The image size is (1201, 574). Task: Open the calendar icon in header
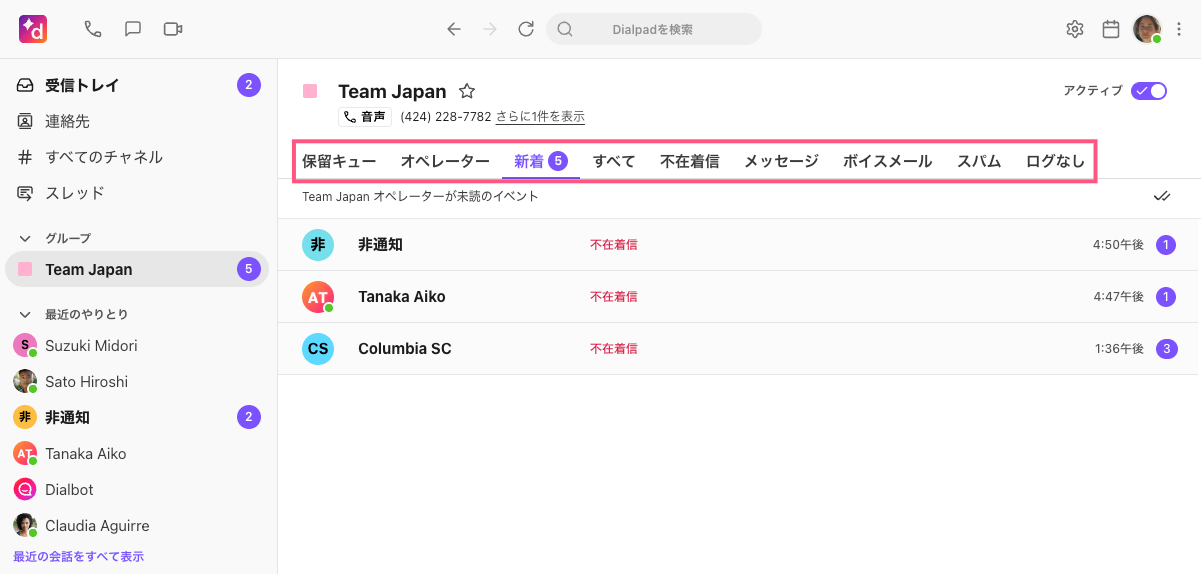coord(1111,29)
